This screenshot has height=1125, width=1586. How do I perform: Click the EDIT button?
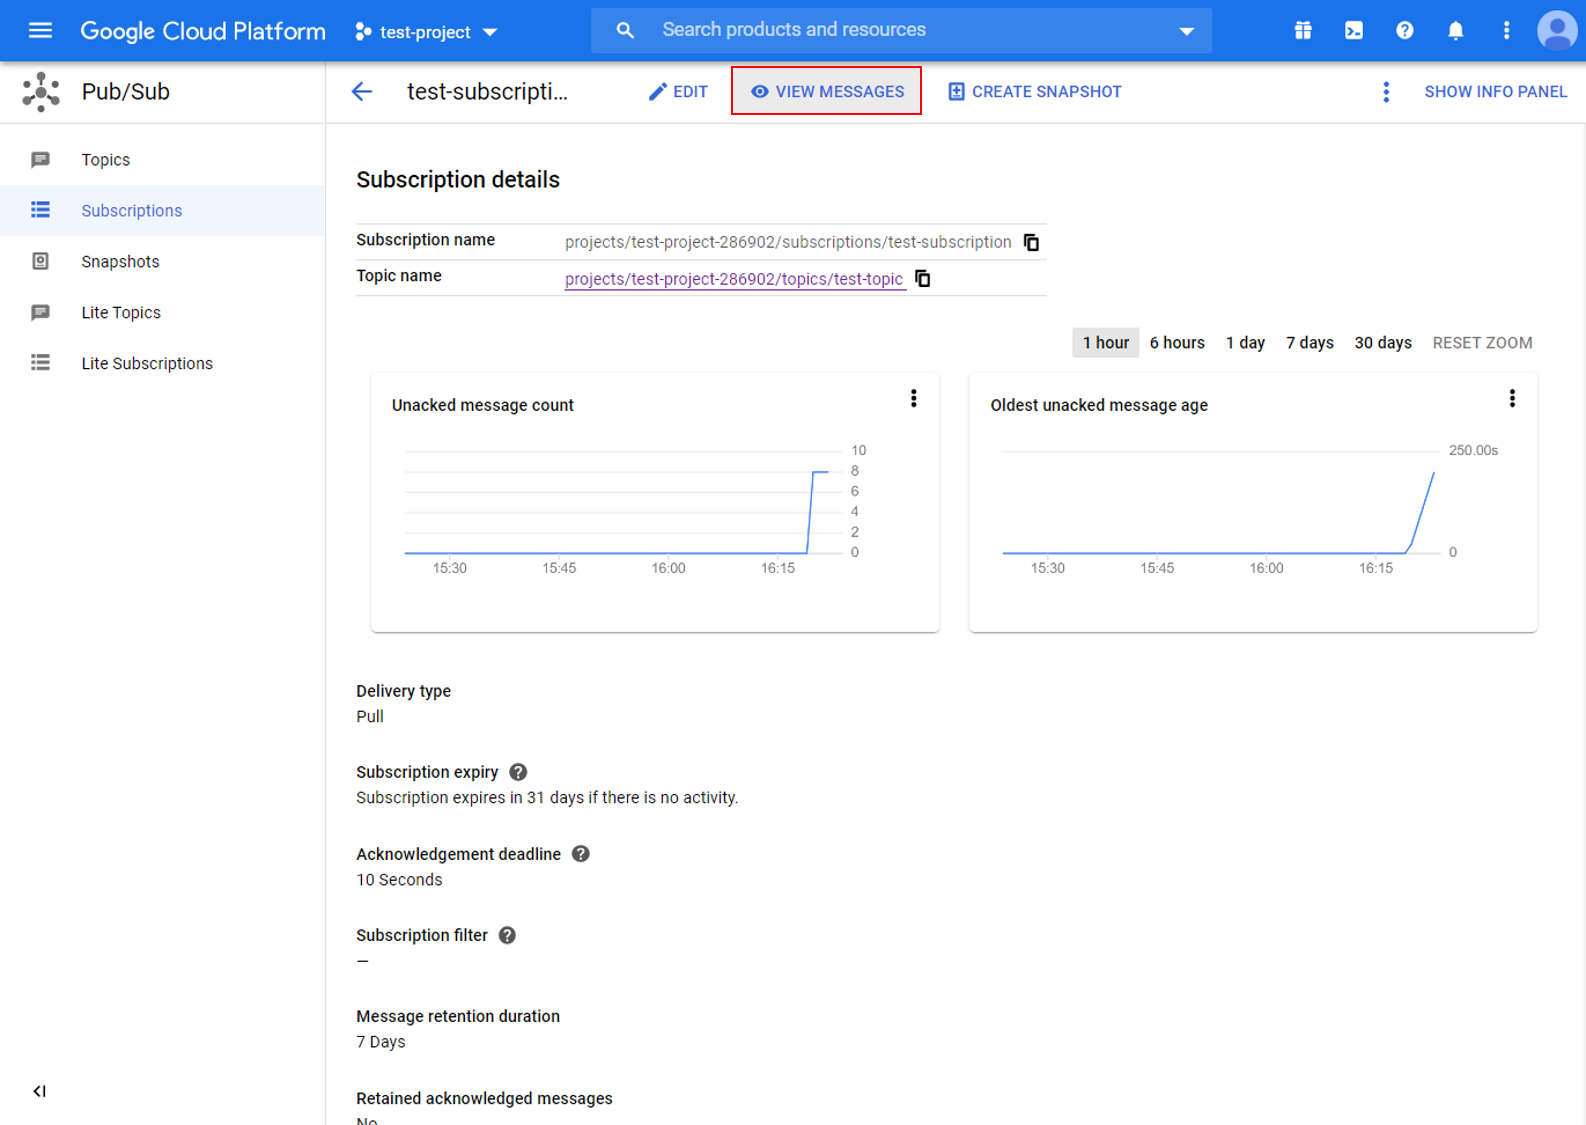coord(678,92)
